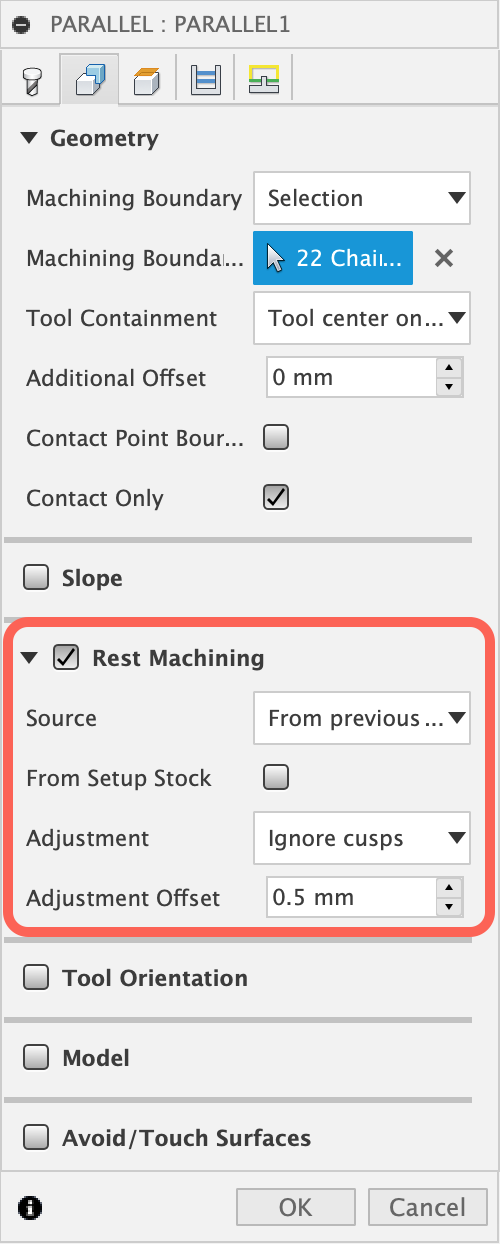This screenshot has width=500, height=1244.
Task: Enable the Contact Point Boundary checkbox
Action: point(275,437)
